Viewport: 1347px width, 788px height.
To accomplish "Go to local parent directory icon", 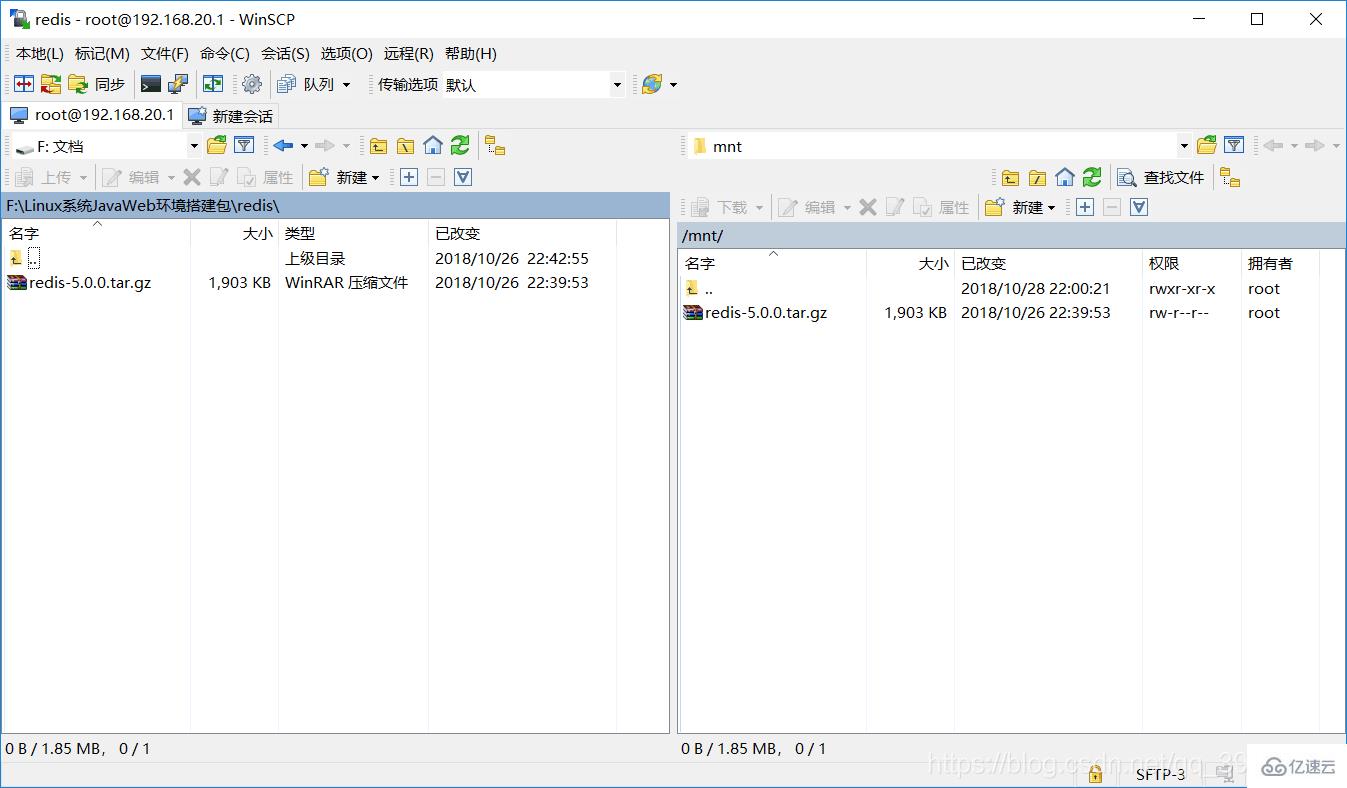I will click(x=378, y=146).
